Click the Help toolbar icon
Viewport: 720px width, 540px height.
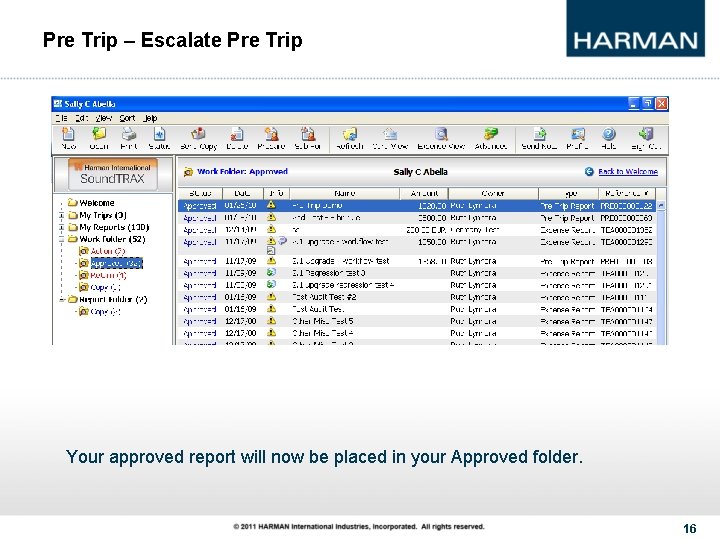point(608,135)
